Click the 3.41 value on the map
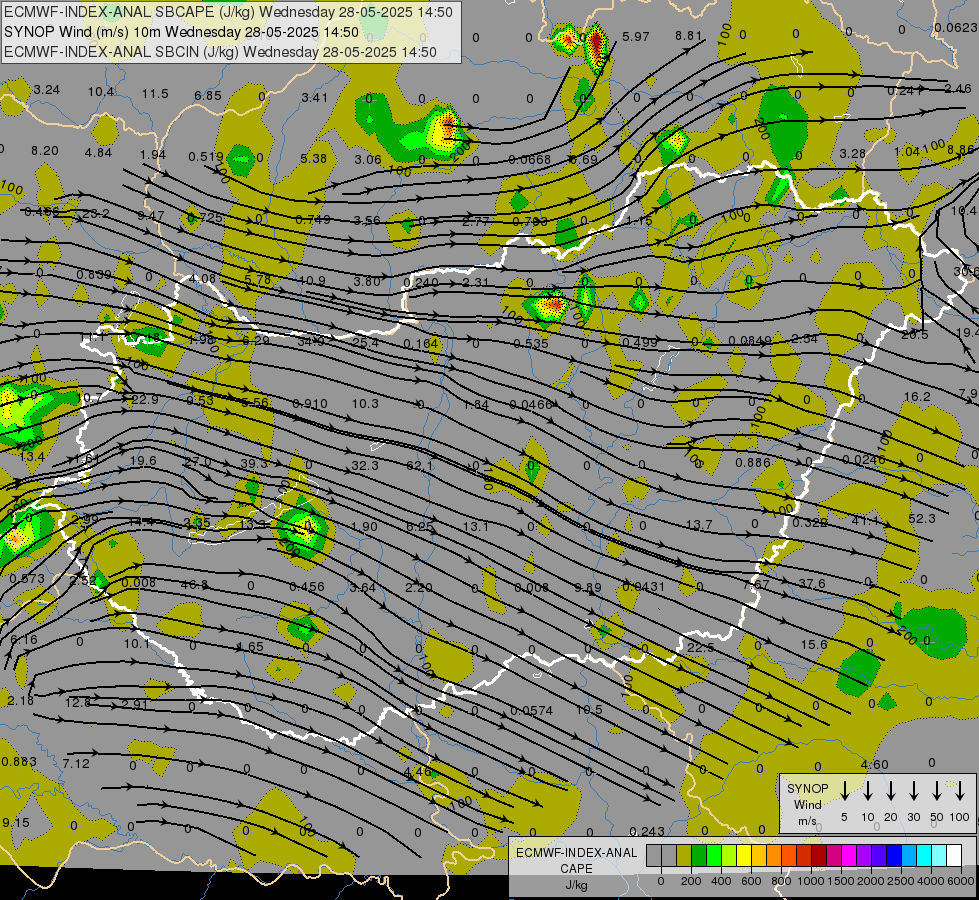Viewport: 979px width, 900px height. click(314, 97)
